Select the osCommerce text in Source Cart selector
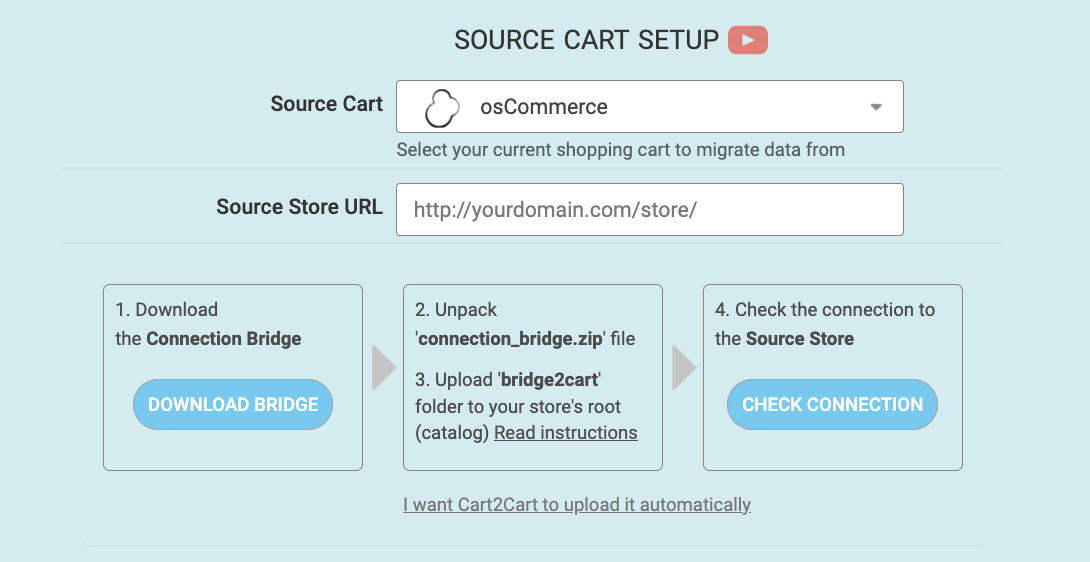This screenshot has height=562, width=1090. click(543, 107)
